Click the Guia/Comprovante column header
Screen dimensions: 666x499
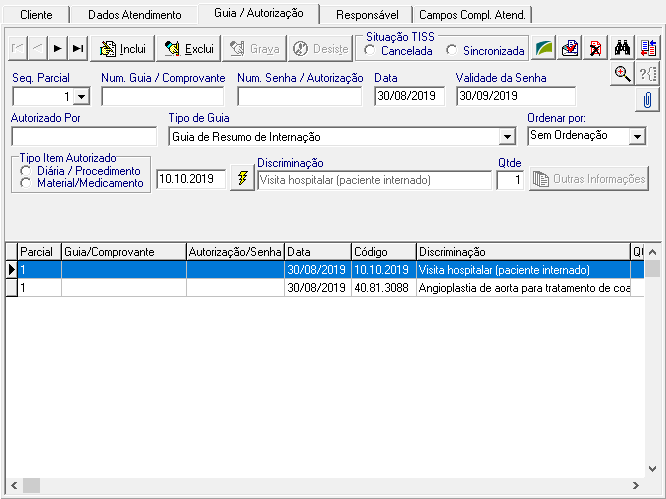click(x=124, y=252)
